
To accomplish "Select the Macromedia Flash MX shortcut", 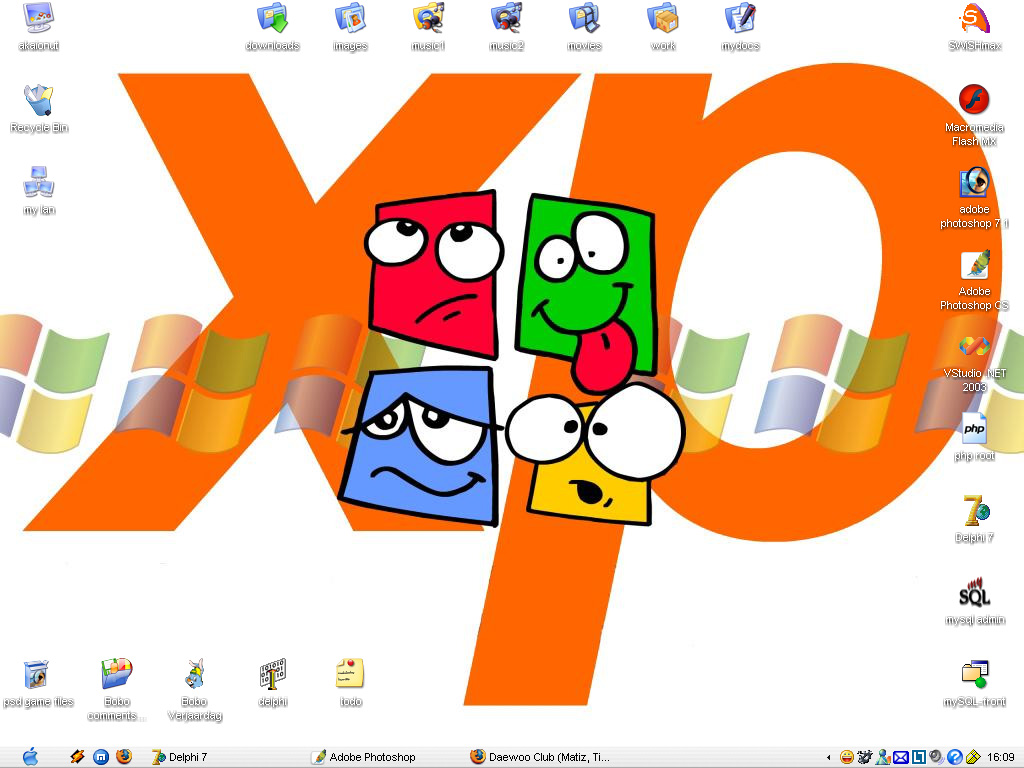I will pos(974,100).
